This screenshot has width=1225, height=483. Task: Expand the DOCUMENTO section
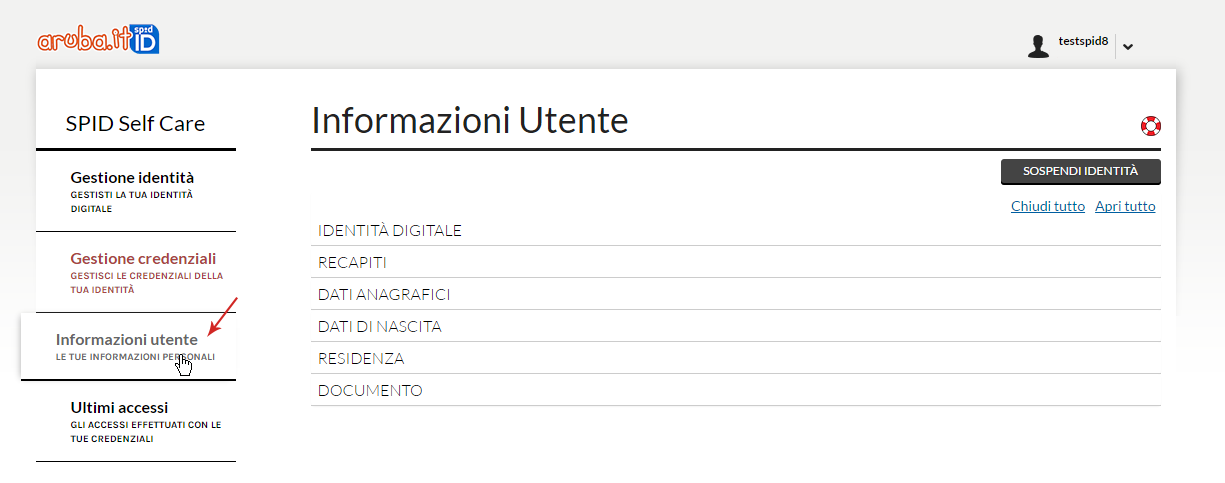pos(736,391)
